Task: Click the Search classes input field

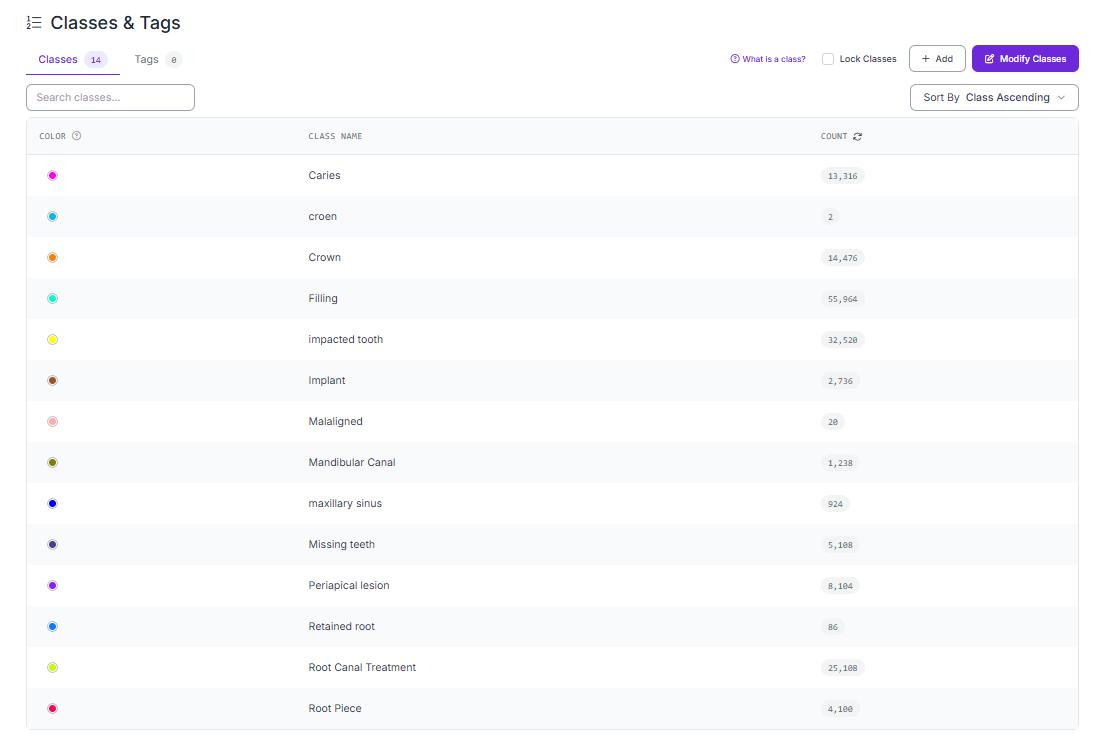Action: click(110, 97)
